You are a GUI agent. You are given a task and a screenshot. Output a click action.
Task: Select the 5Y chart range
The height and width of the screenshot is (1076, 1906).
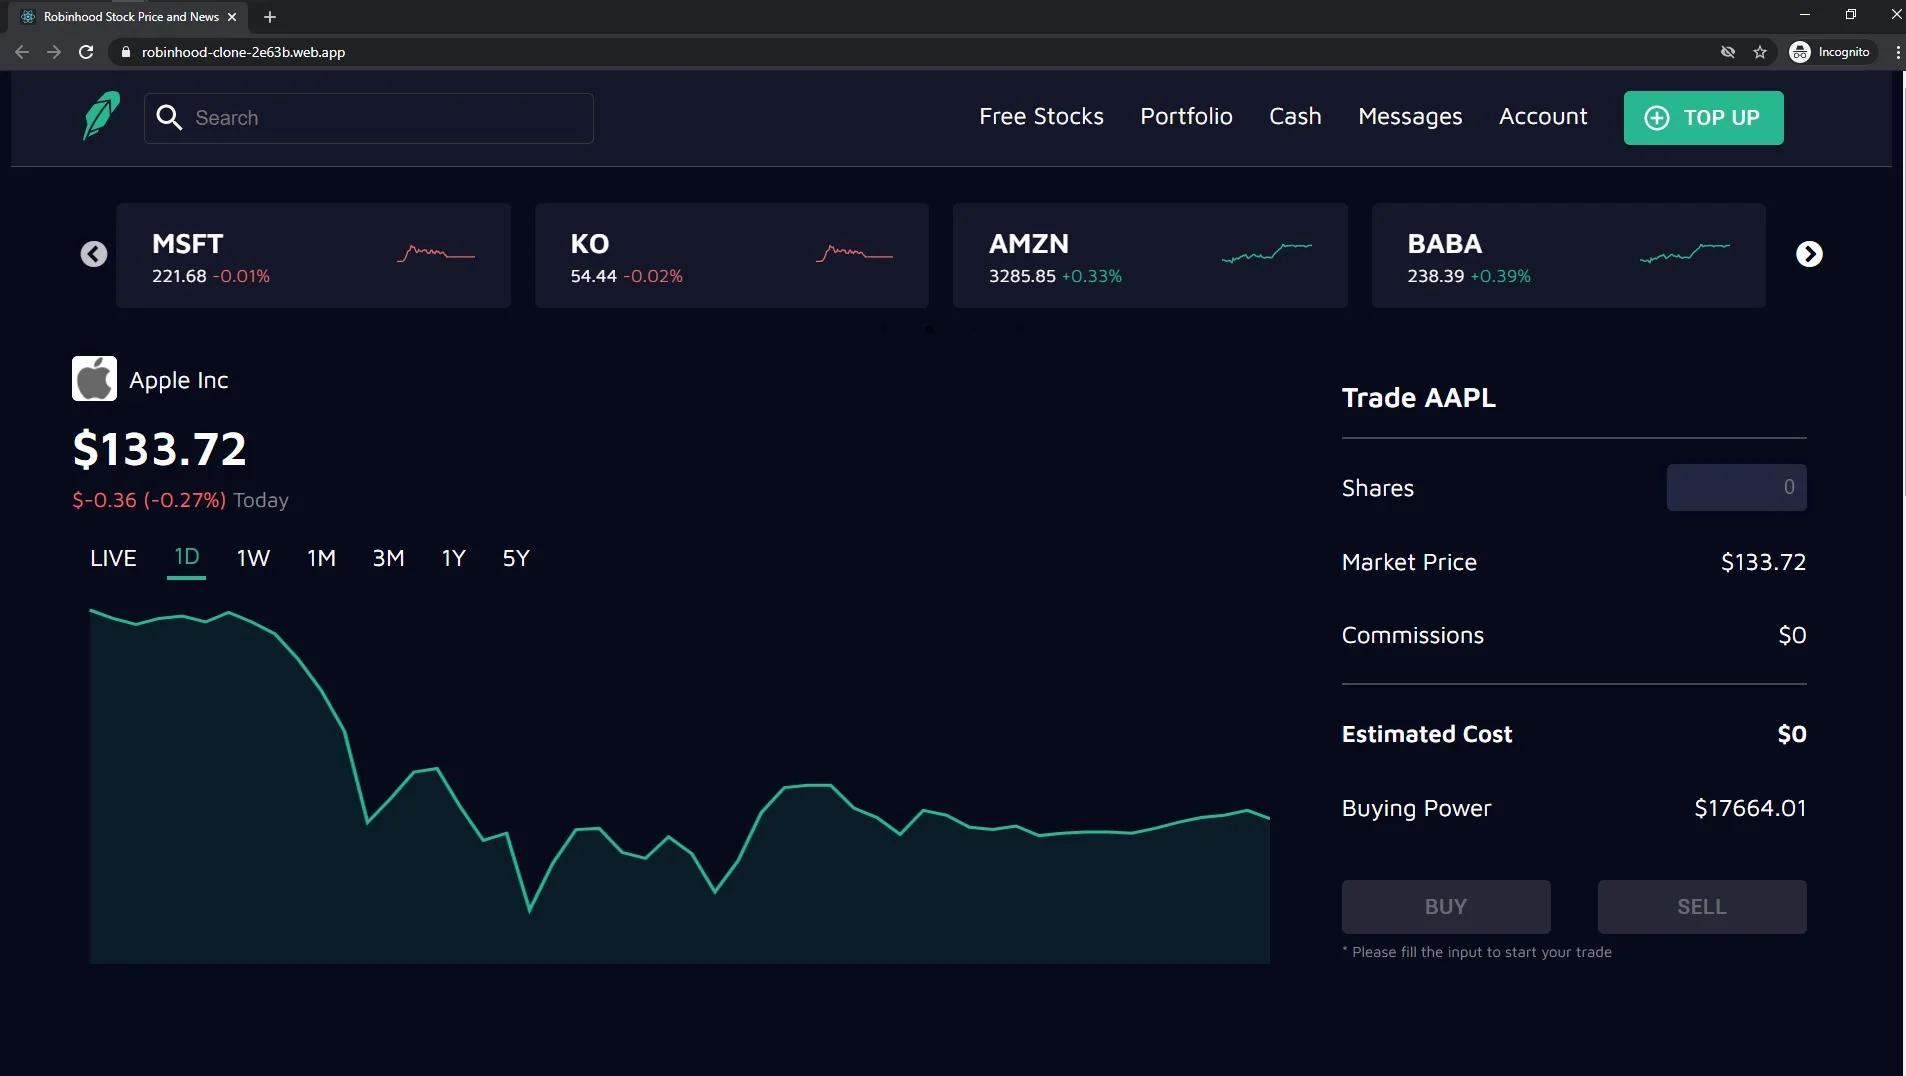point(516,558)
